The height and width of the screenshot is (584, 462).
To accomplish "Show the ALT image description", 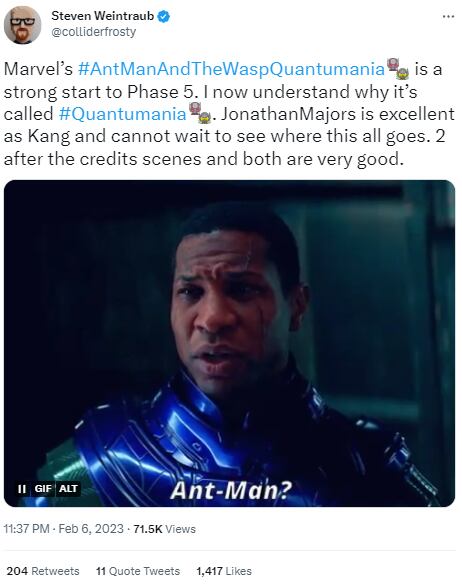I will click(68, 488).
